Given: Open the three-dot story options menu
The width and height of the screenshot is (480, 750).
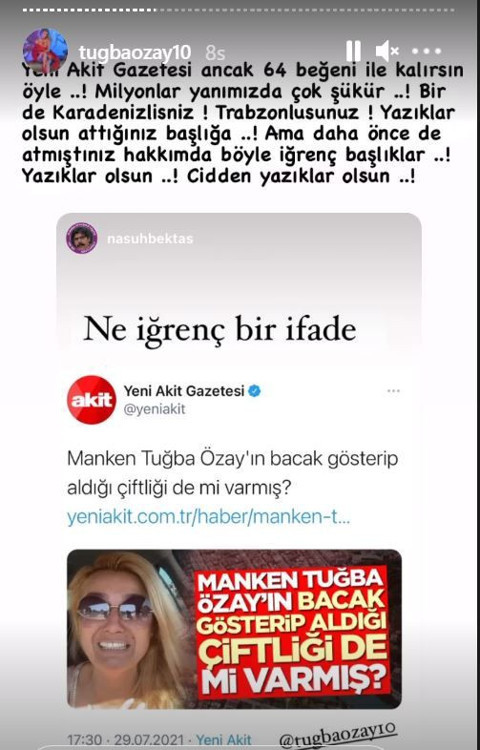Looking at the screenshot, I should pos(425,51).
